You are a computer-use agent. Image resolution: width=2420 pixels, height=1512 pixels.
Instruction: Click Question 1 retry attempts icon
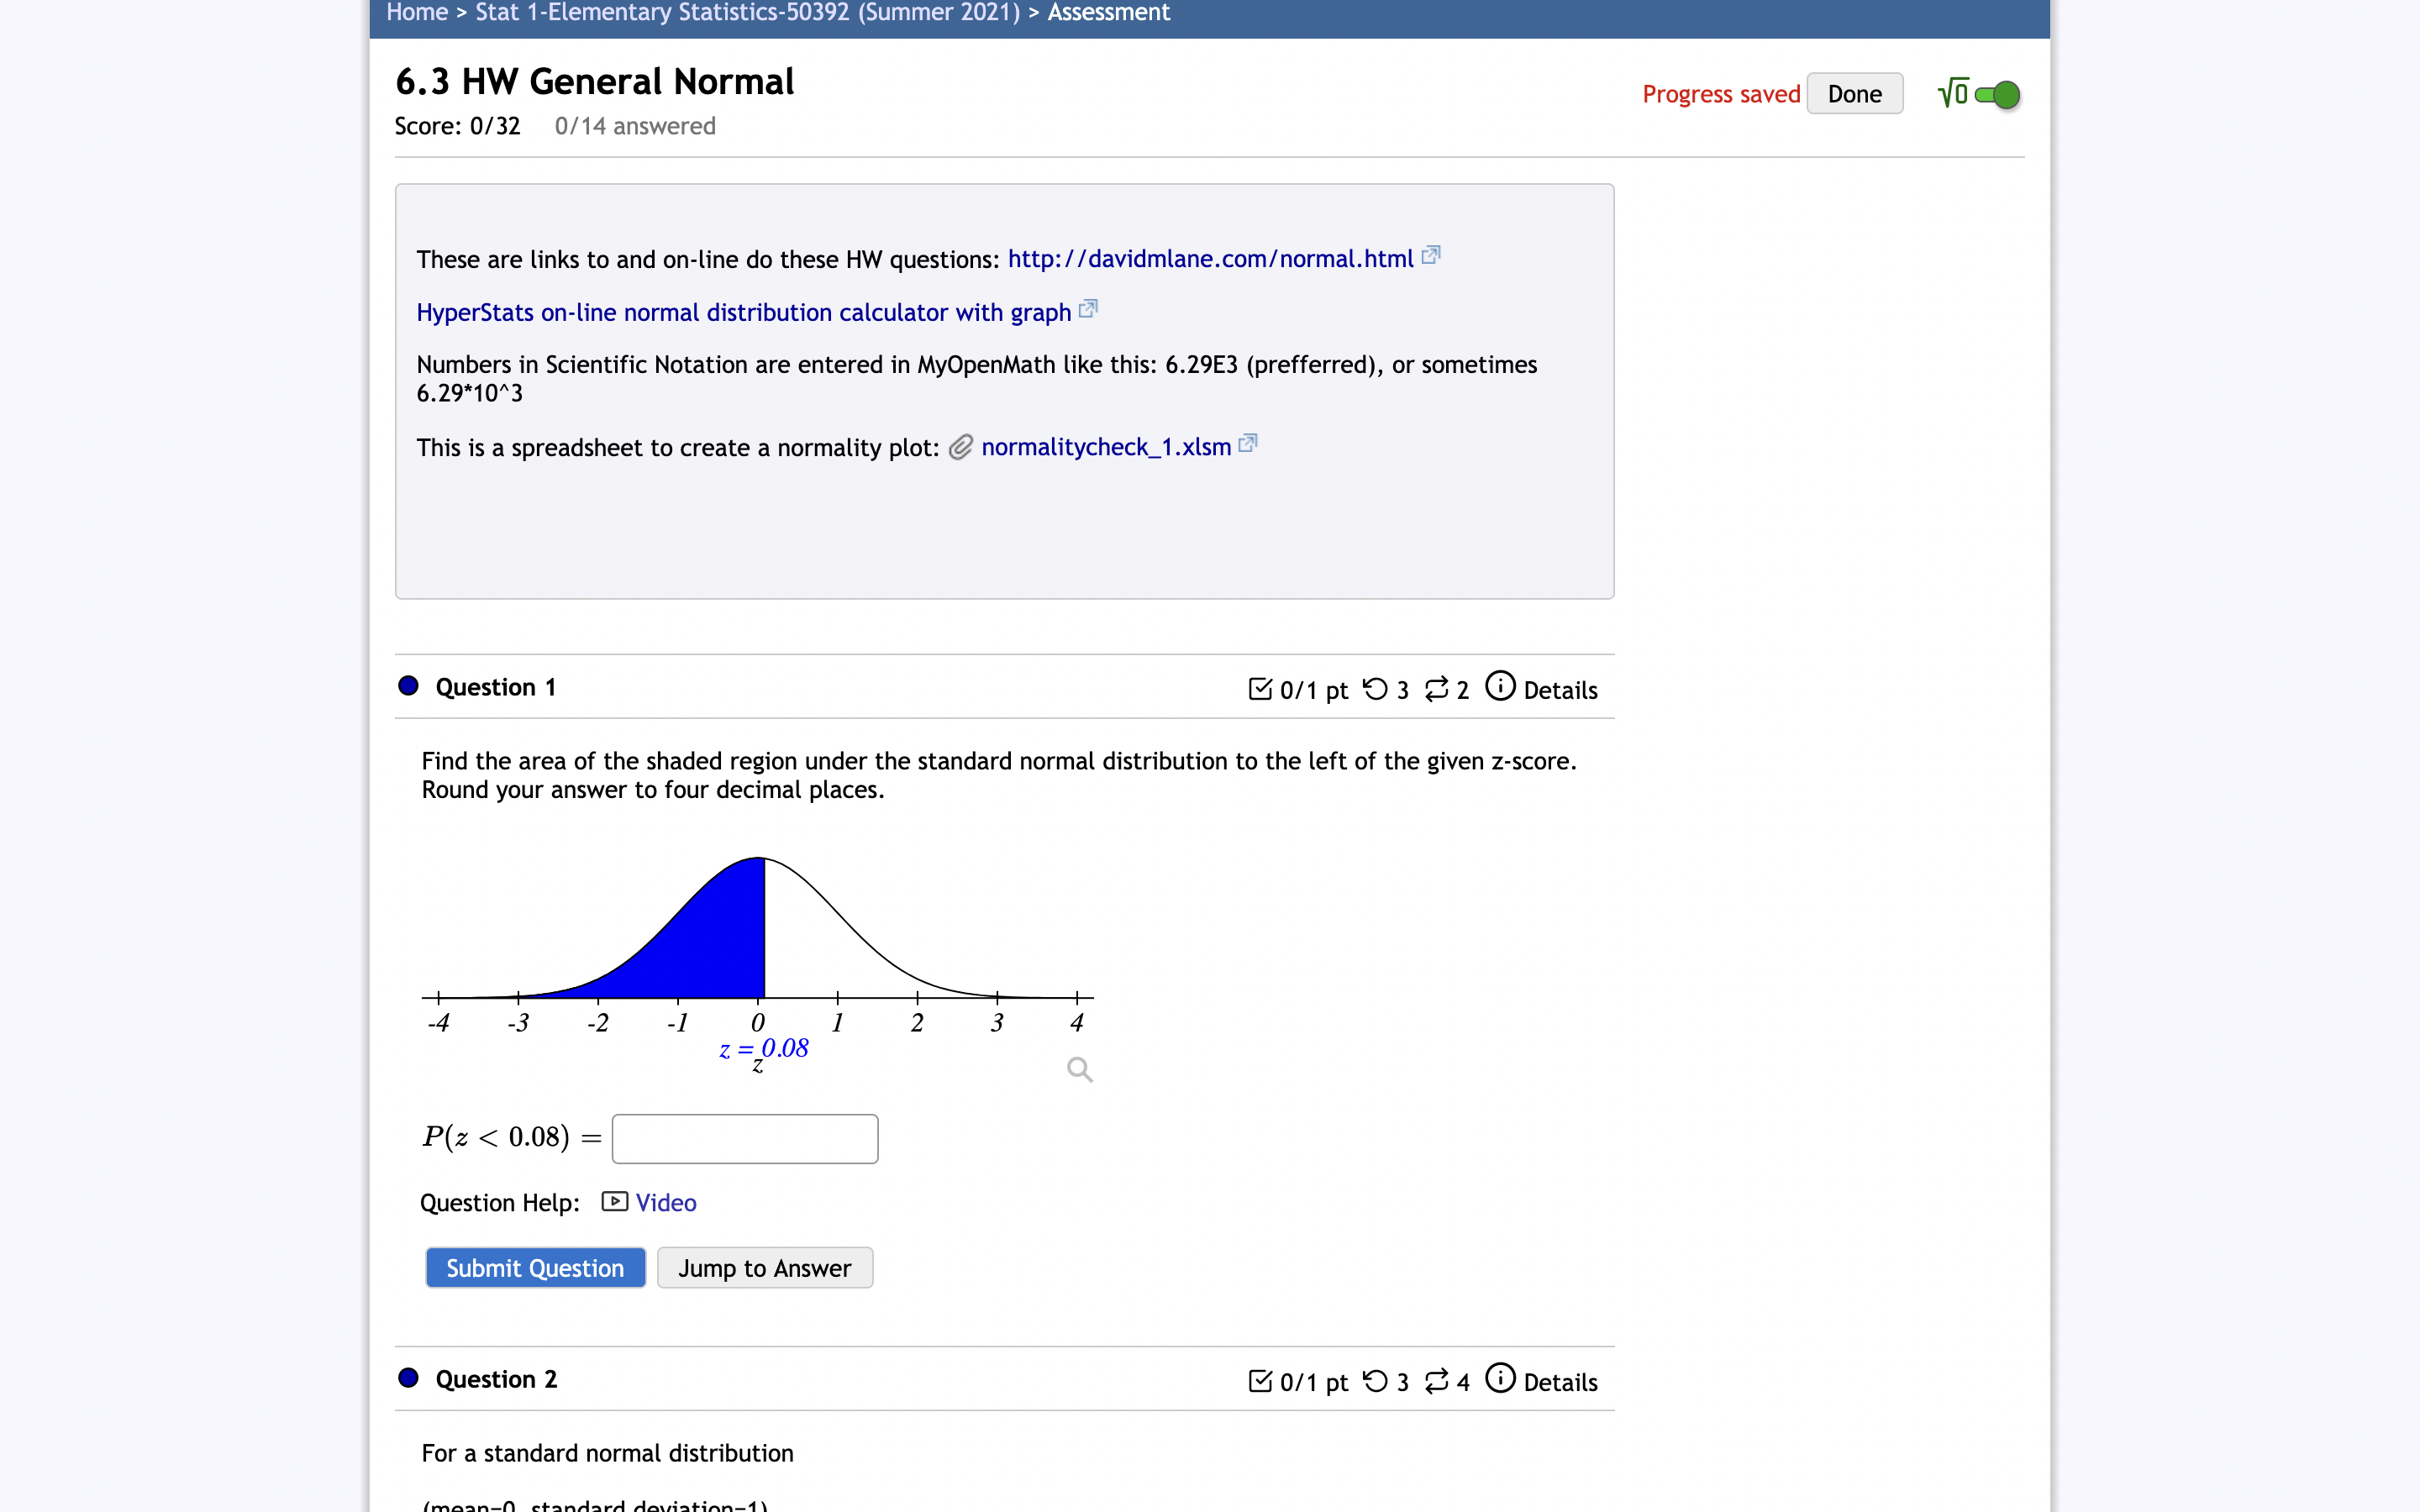coord(1376,689)
